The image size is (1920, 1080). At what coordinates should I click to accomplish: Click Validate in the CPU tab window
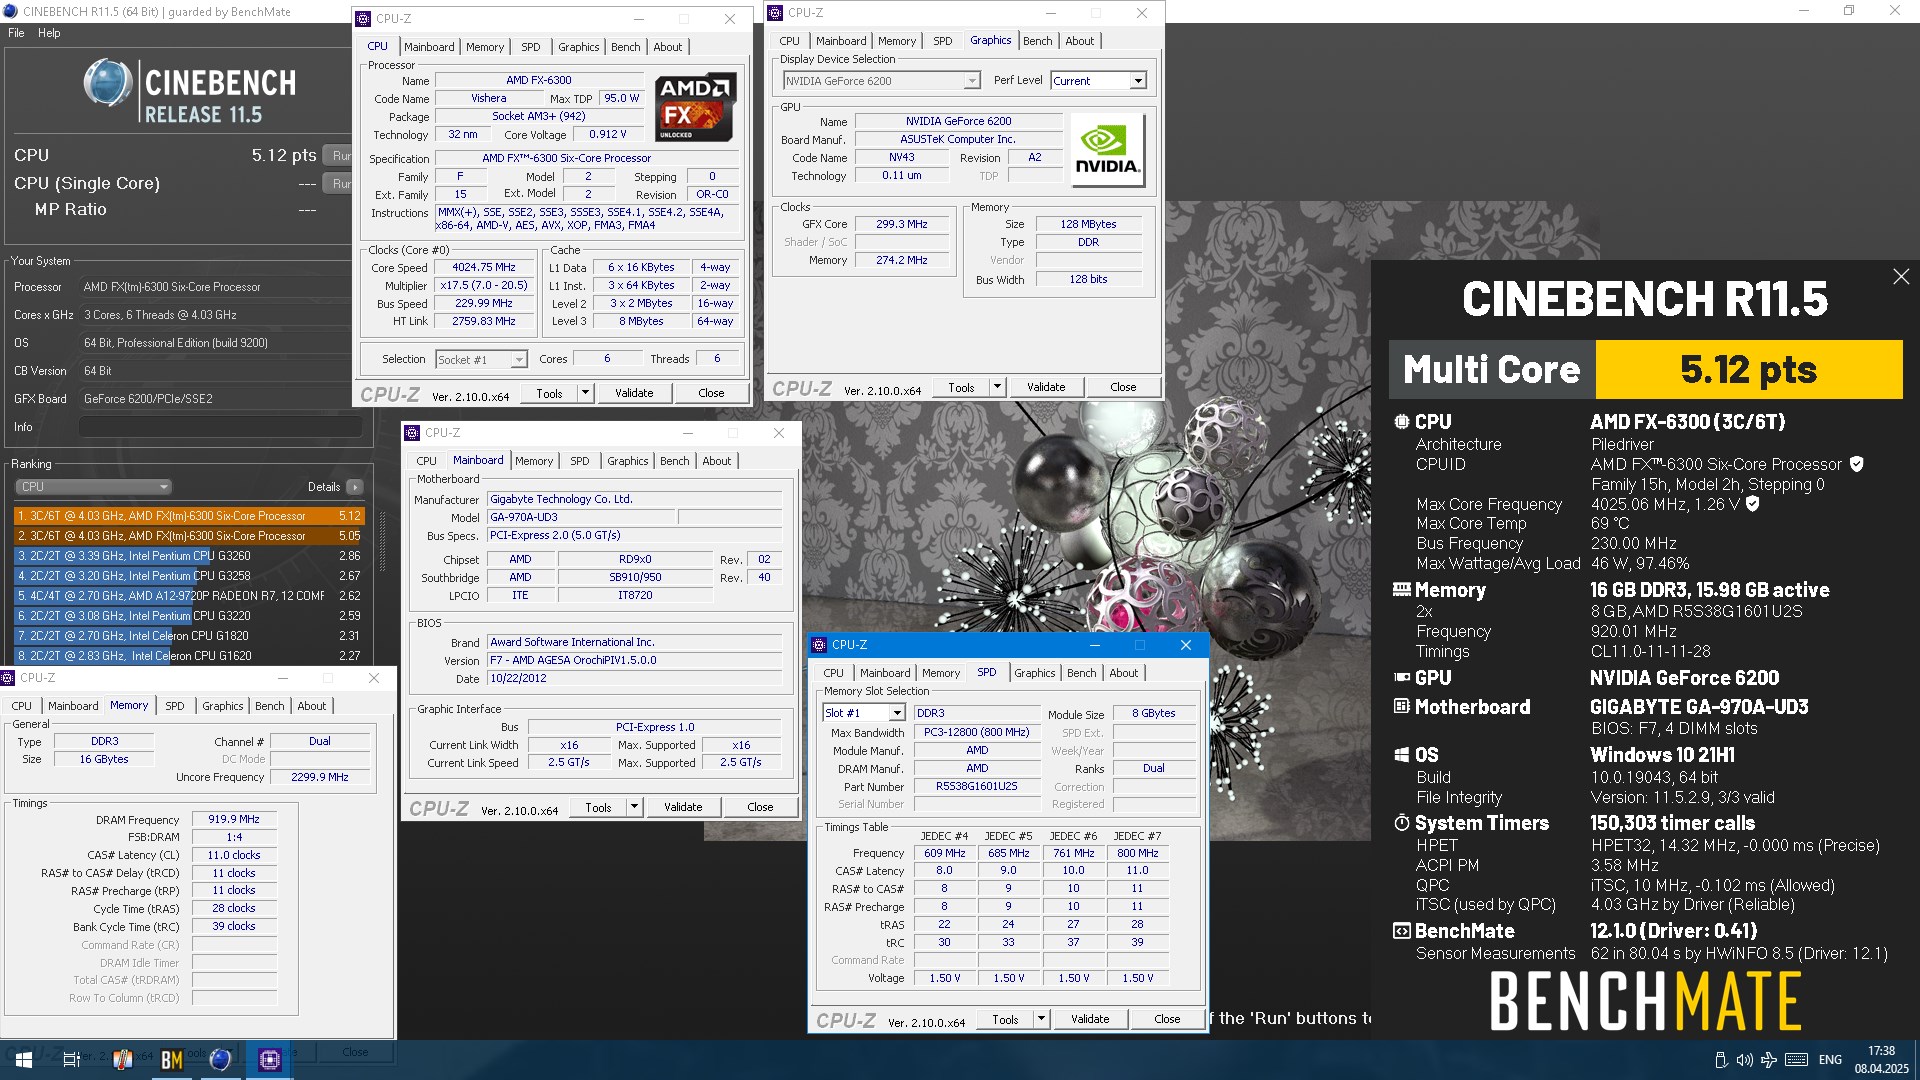[634, 393]
